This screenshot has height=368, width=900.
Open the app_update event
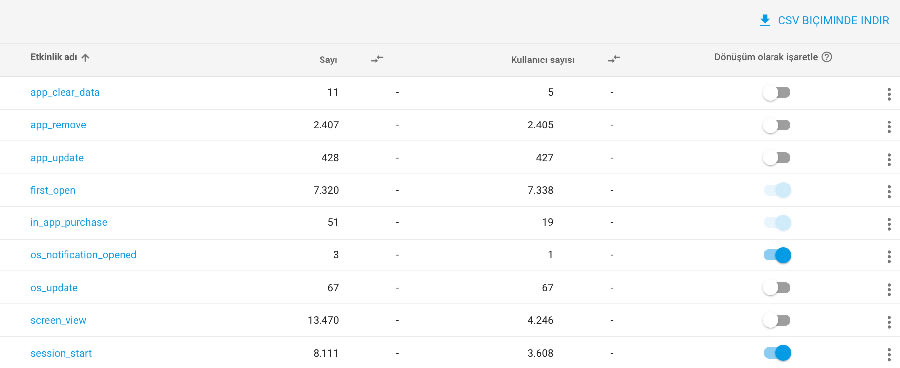pos(57,157)
